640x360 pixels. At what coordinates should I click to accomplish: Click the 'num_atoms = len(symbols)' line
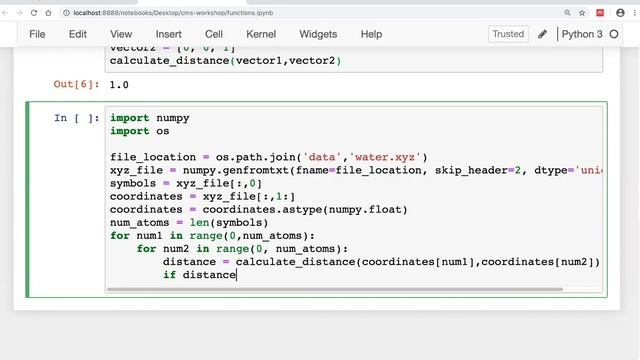pos(189,223)
